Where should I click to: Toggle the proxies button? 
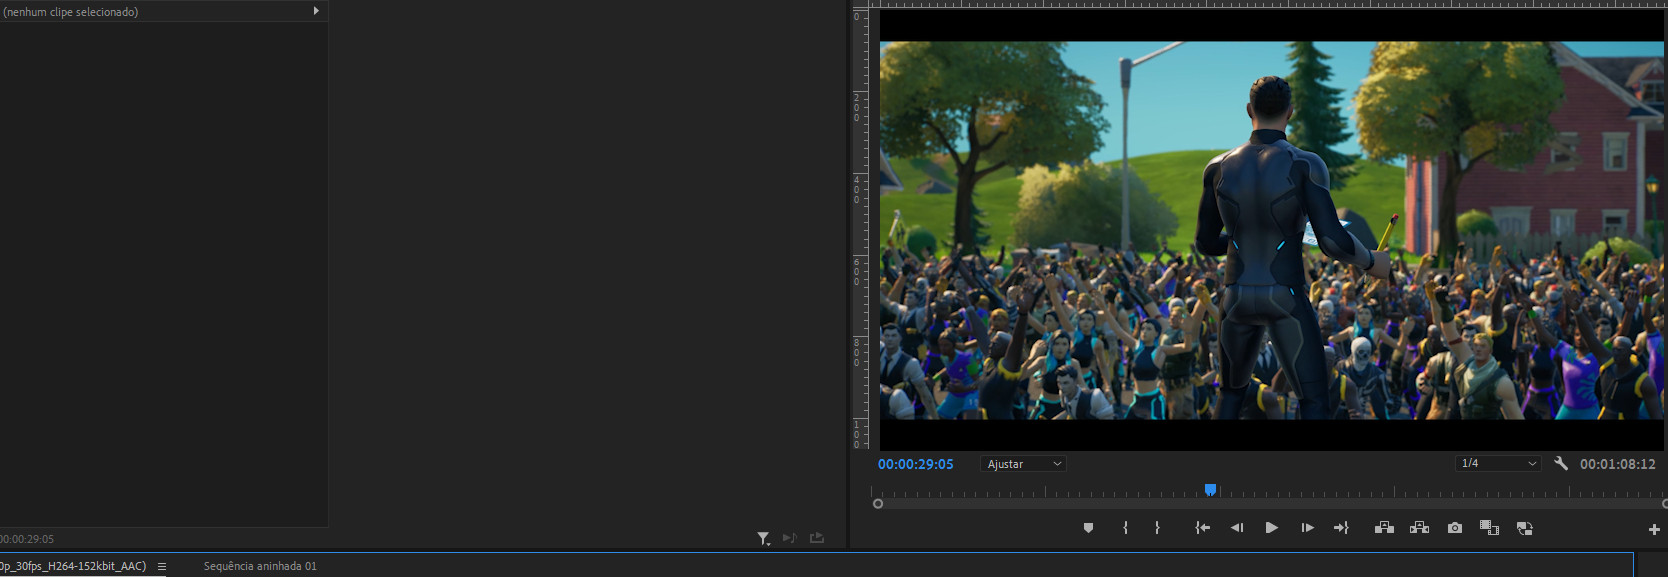(x=1524, y=528)
